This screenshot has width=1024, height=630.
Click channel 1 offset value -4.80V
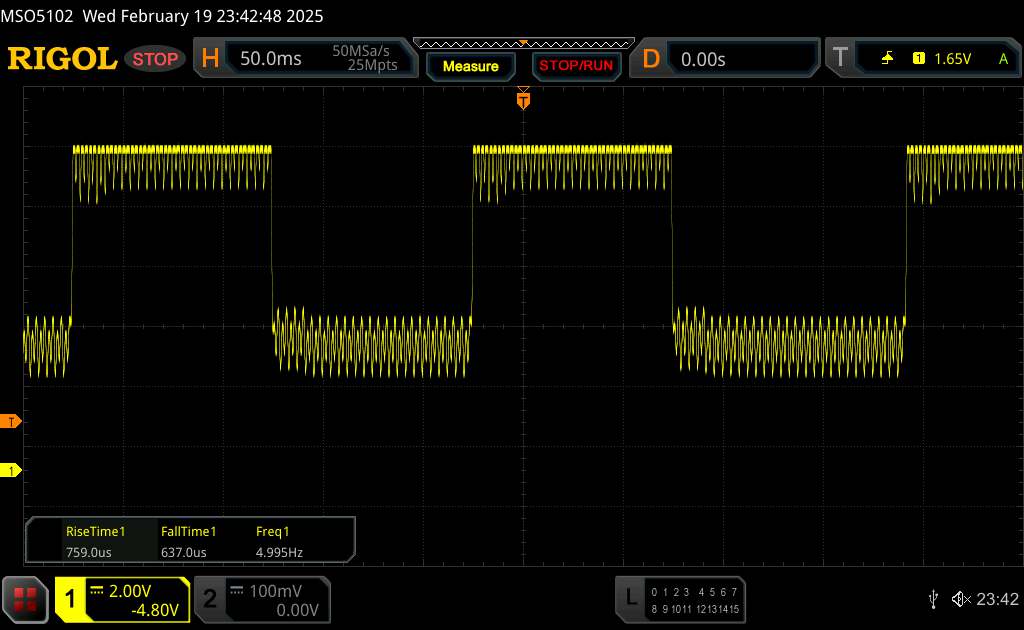[155, 610]
